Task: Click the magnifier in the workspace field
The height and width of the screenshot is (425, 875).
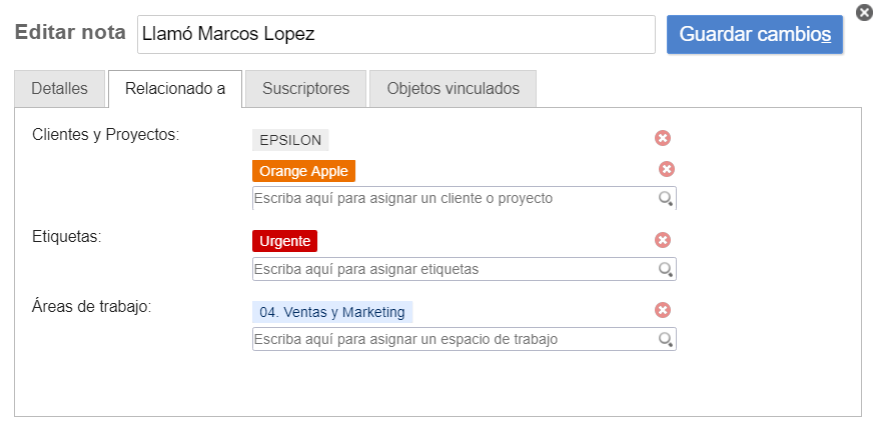Action: 665,340
